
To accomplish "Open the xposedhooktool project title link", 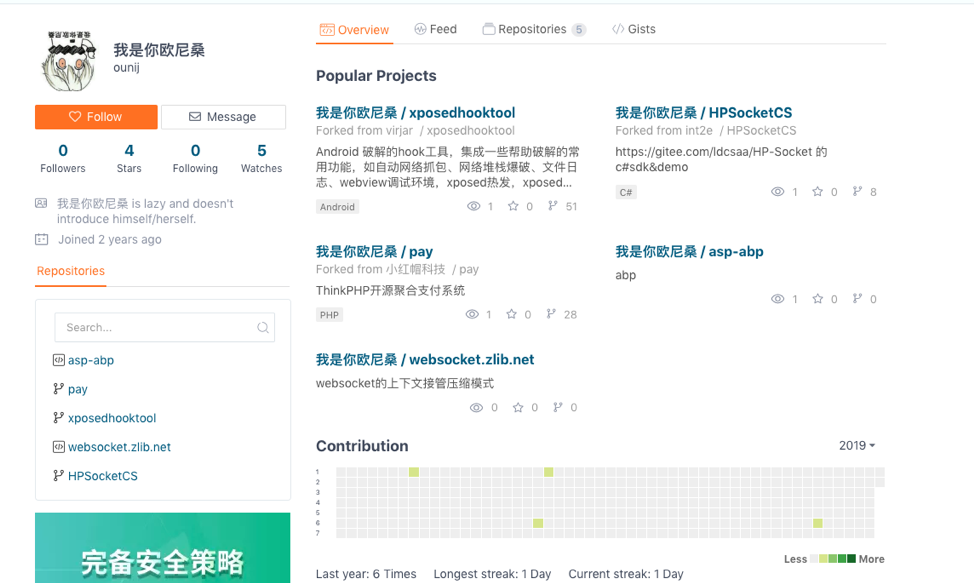I will point(416,112).
